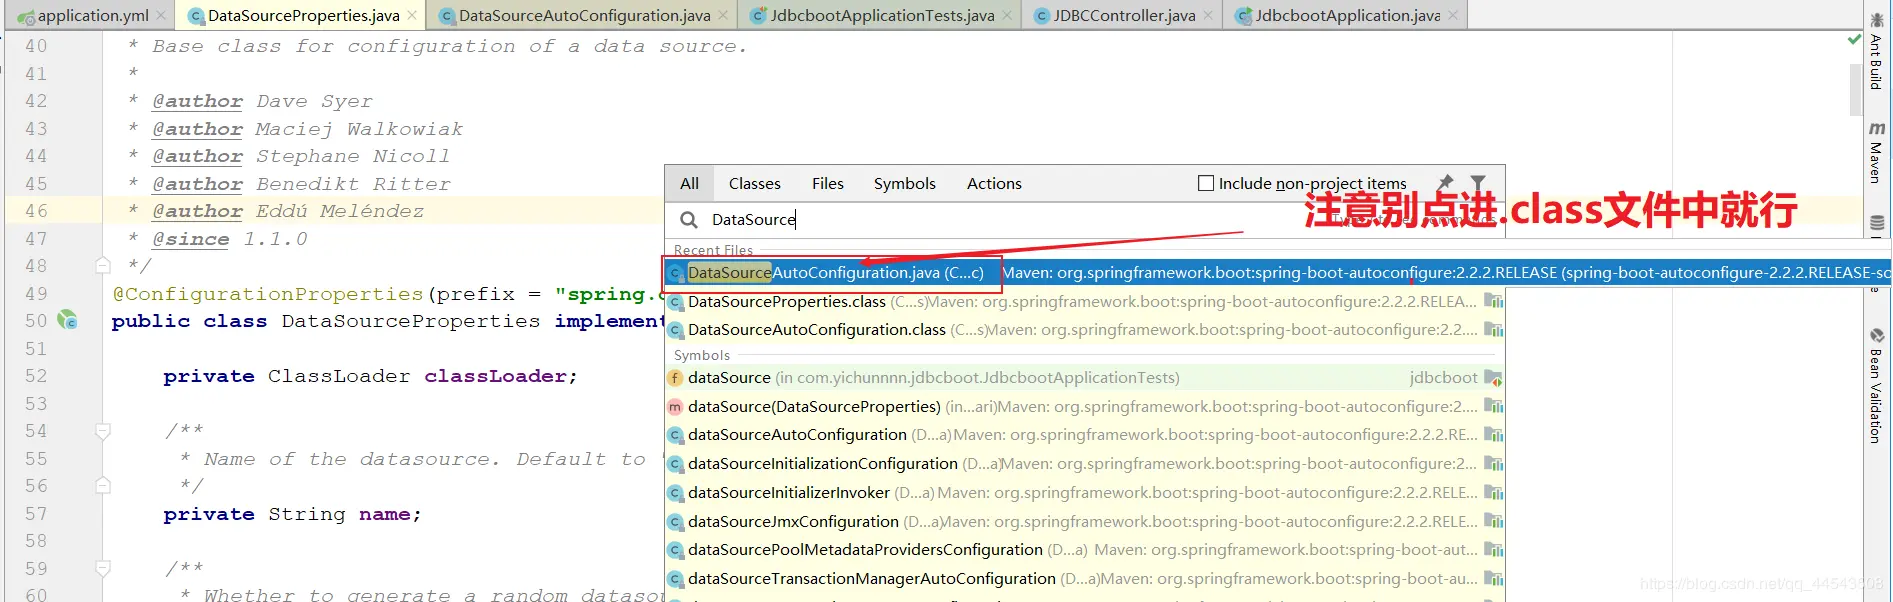Open the Database tool window icon
This screenshot has height=602, width=1893.
[1877, 222]
